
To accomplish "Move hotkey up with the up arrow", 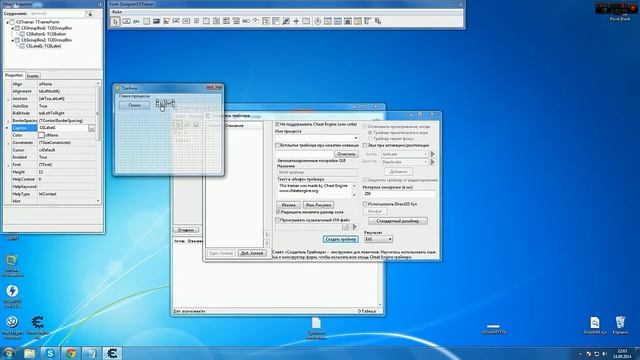I will coord(267,235).
